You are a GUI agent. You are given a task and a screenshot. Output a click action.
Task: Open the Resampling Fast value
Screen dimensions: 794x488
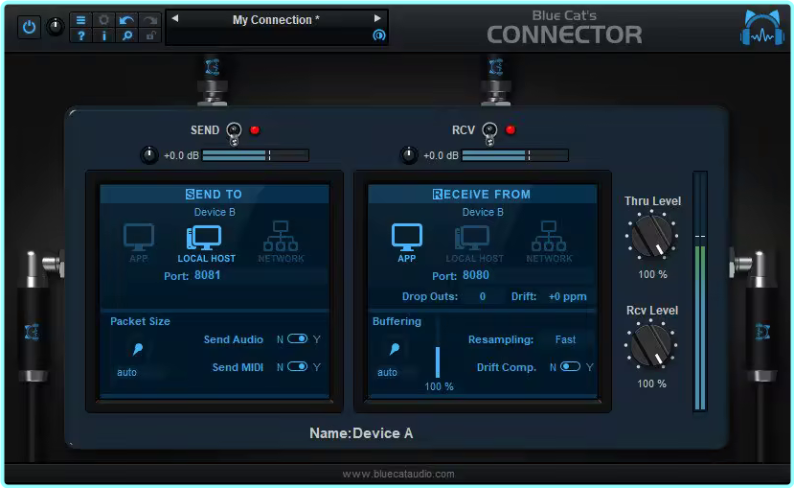(565, 340)
